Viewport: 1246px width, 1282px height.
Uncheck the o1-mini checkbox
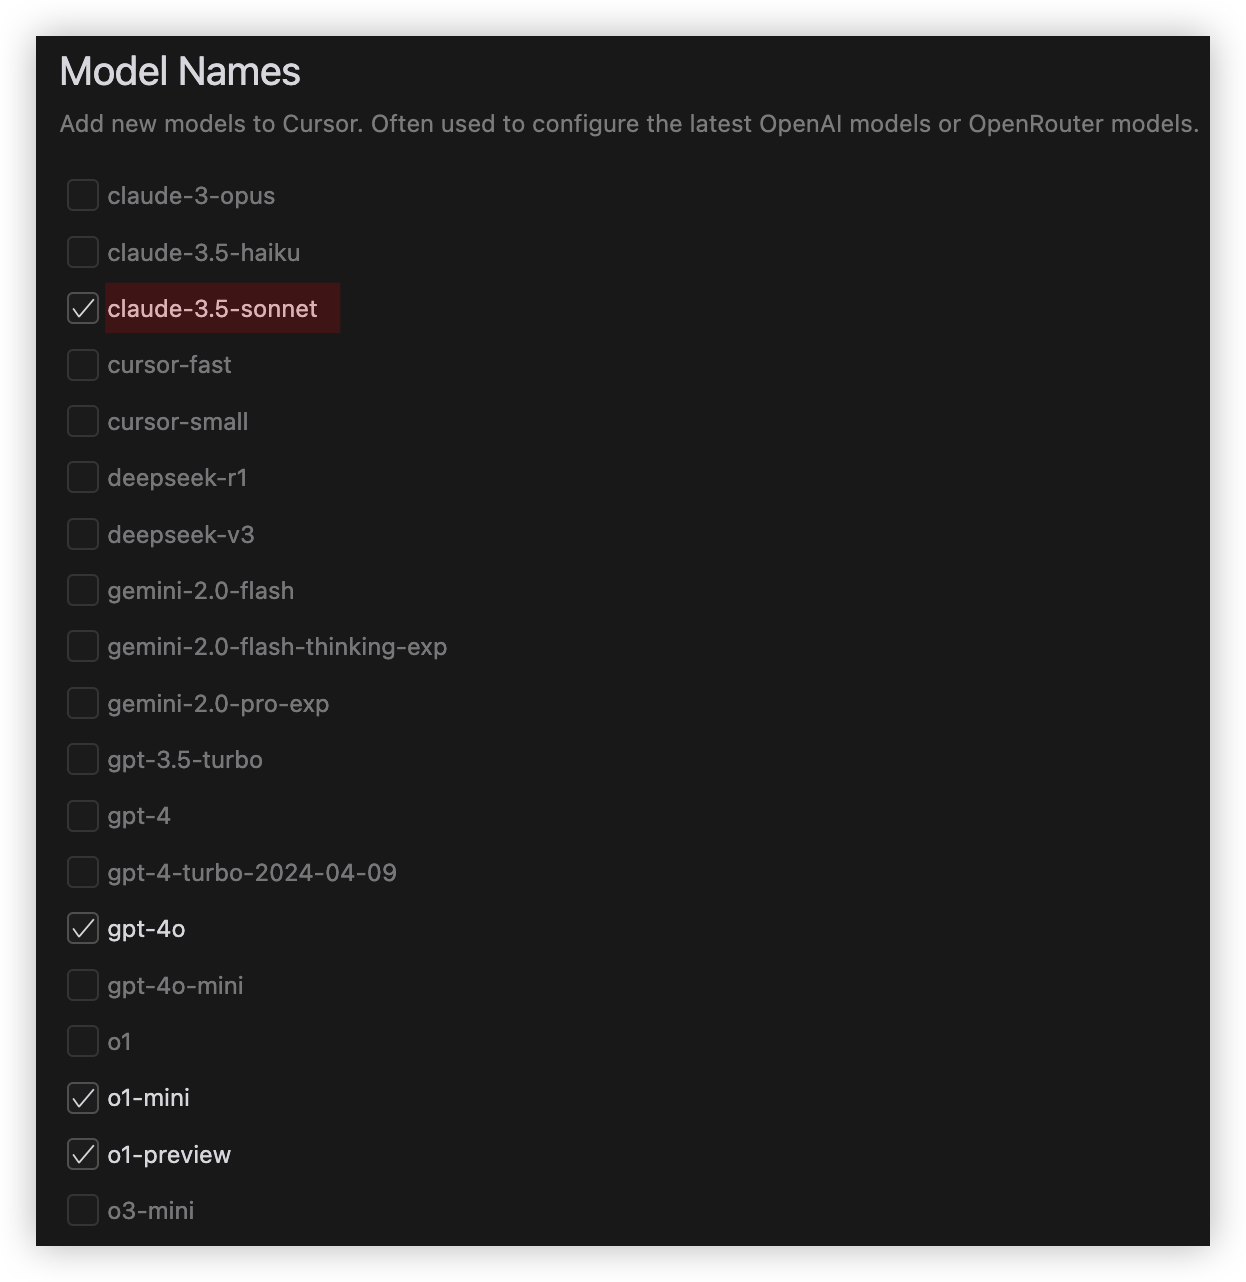pyautogui.click(x=83, y=1098)
